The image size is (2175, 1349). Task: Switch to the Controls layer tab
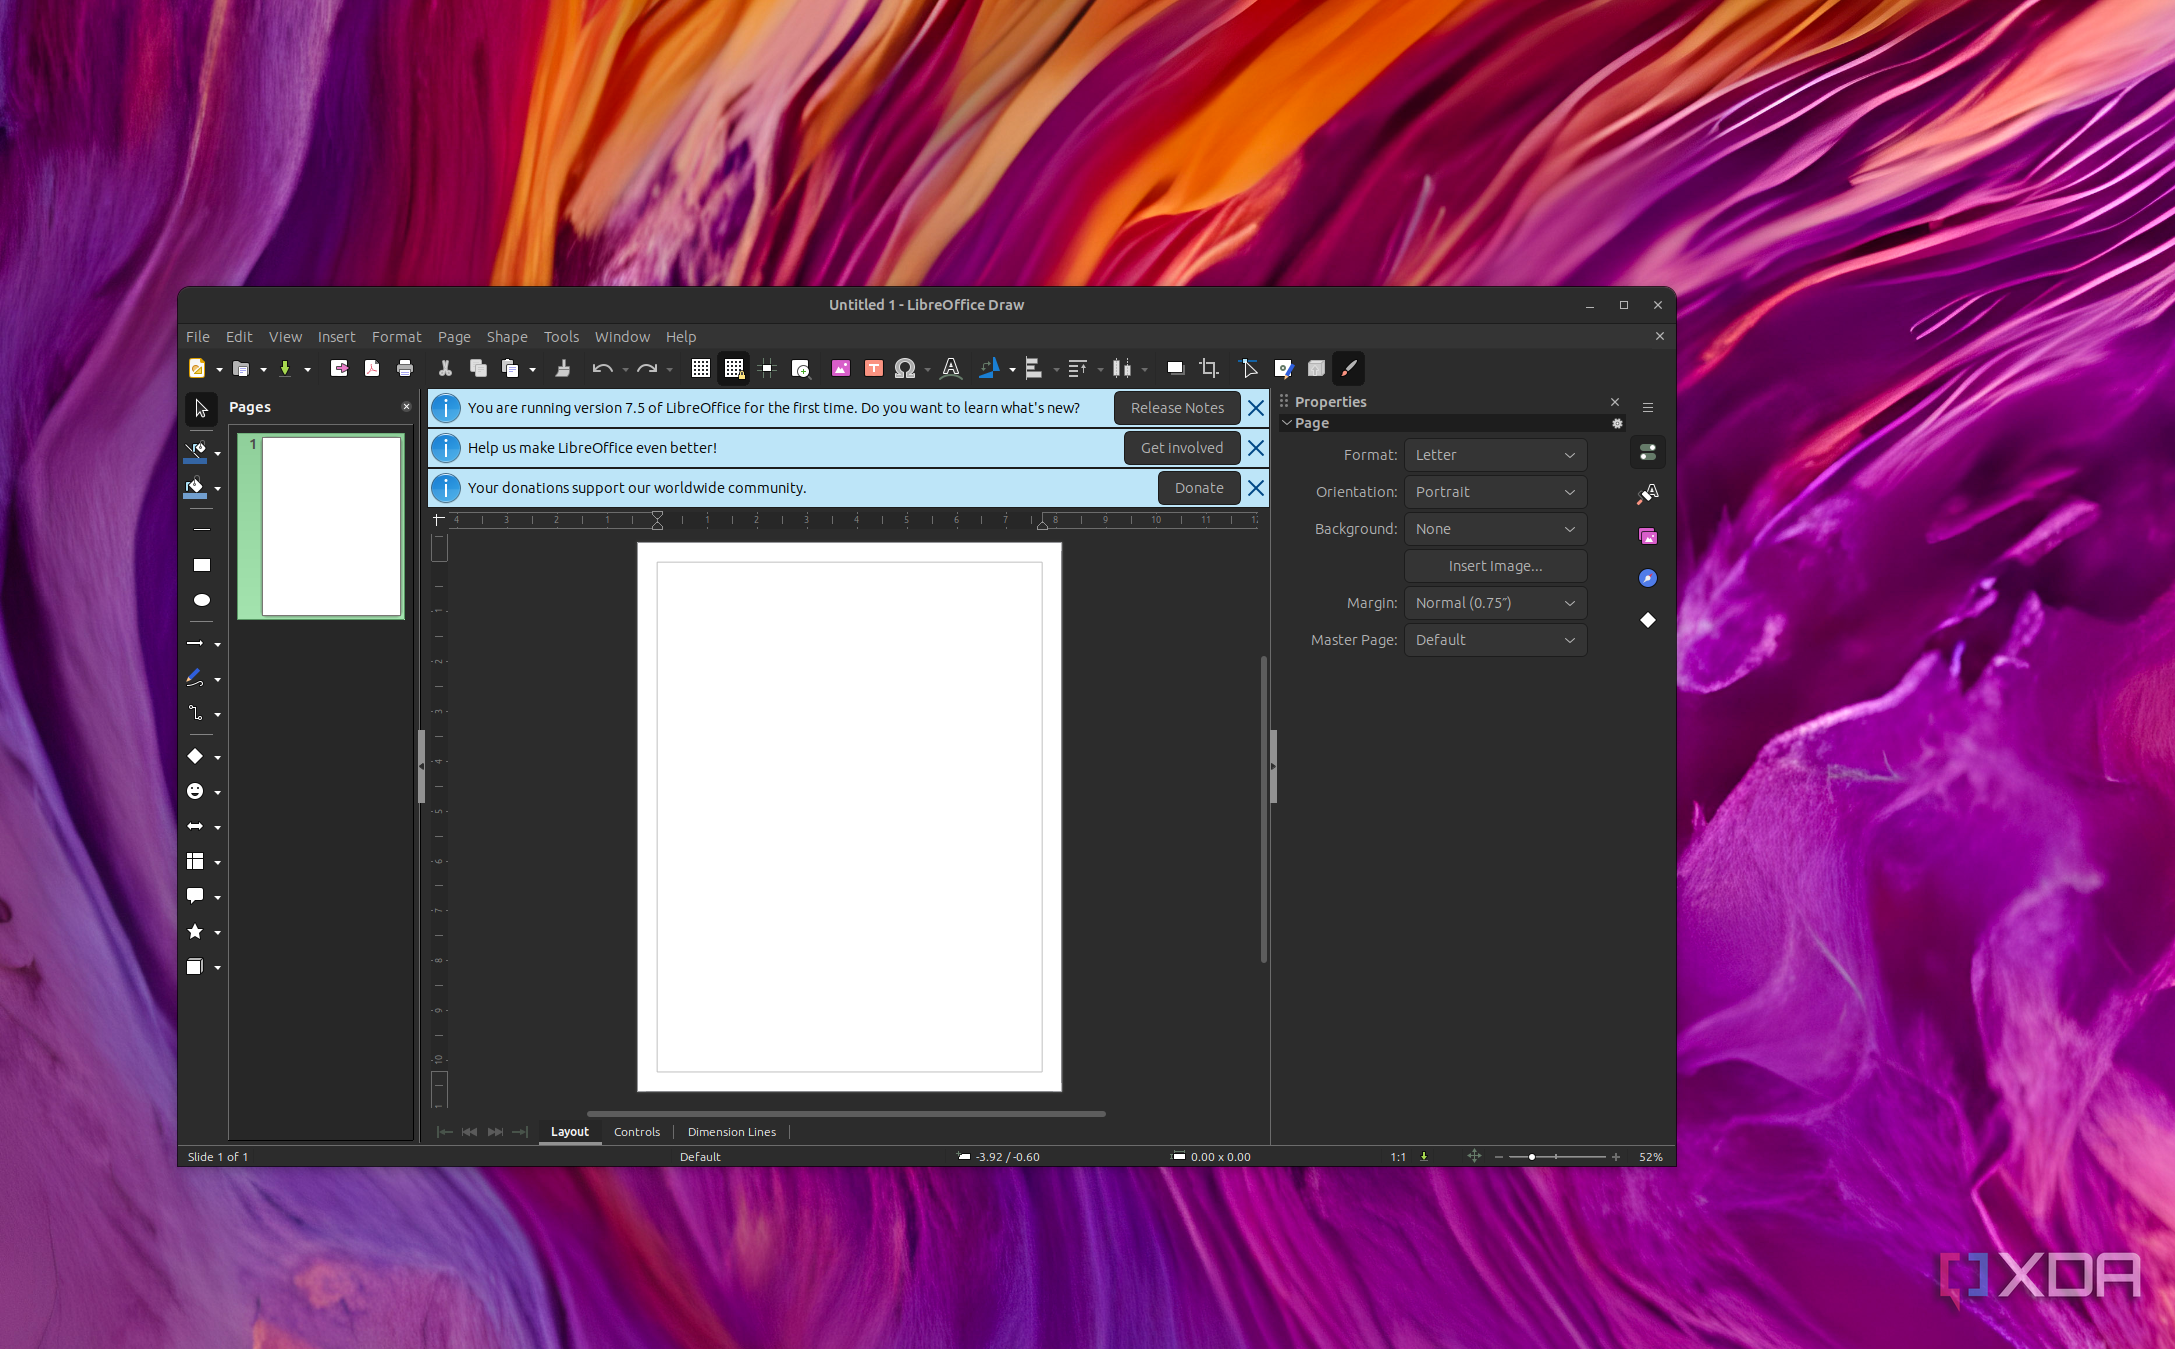(x=637, y=1132)
